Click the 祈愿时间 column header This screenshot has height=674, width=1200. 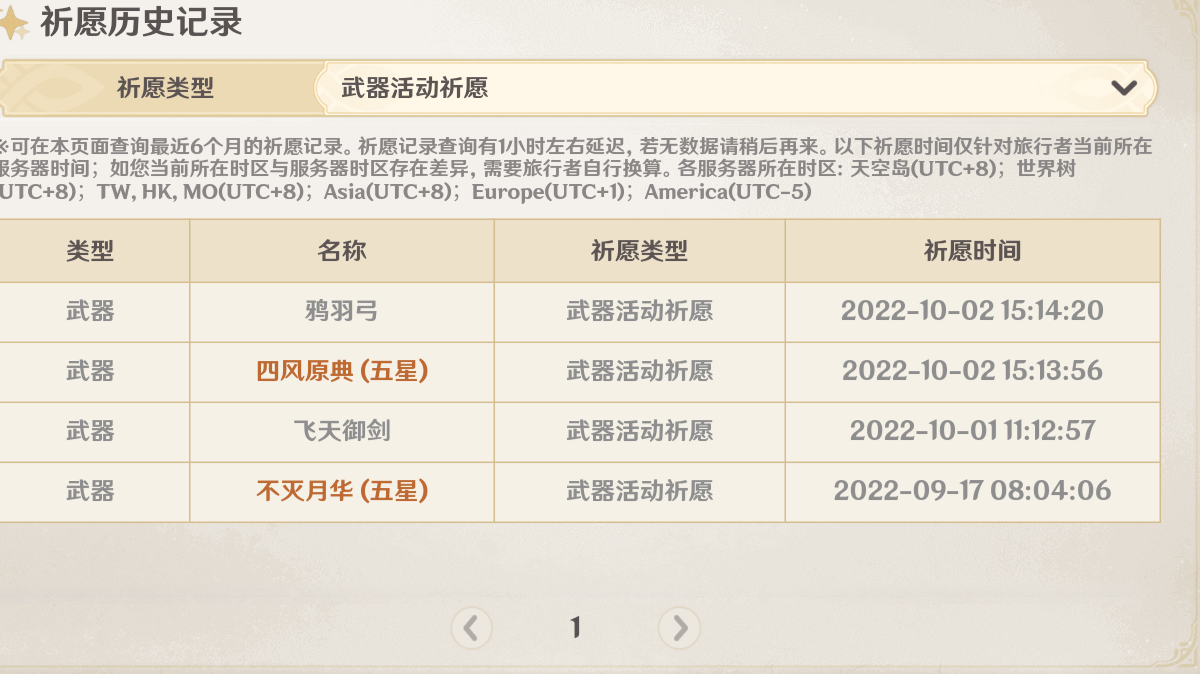click(972, 251)
